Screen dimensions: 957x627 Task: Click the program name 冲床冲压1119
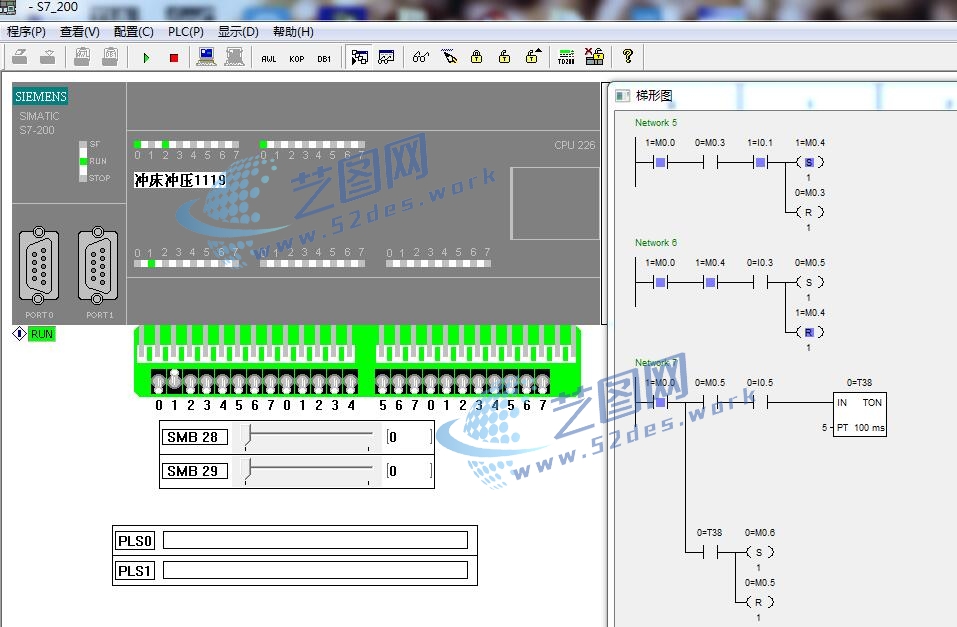[179, 180]
